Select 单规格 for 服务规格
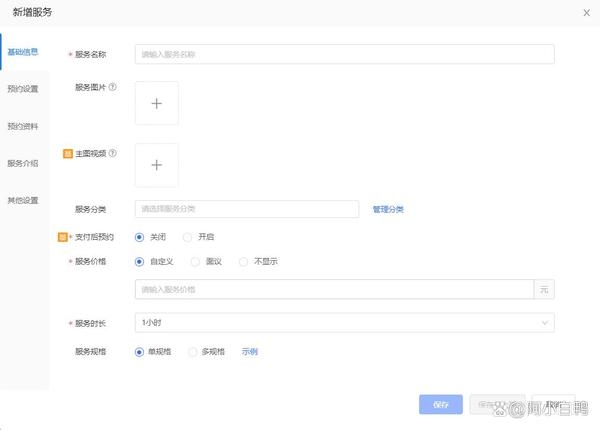 pyautogui.click(x=139, y=352)
